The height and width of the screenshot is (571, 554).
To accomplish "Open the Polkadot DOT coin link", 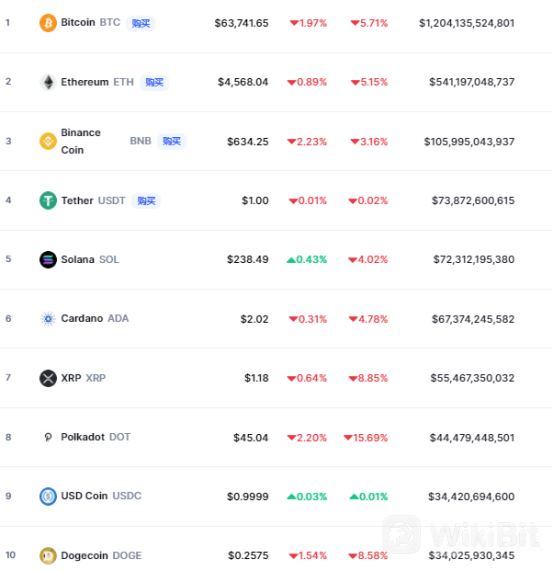I will pyautogui.click(x=95, y=437).
